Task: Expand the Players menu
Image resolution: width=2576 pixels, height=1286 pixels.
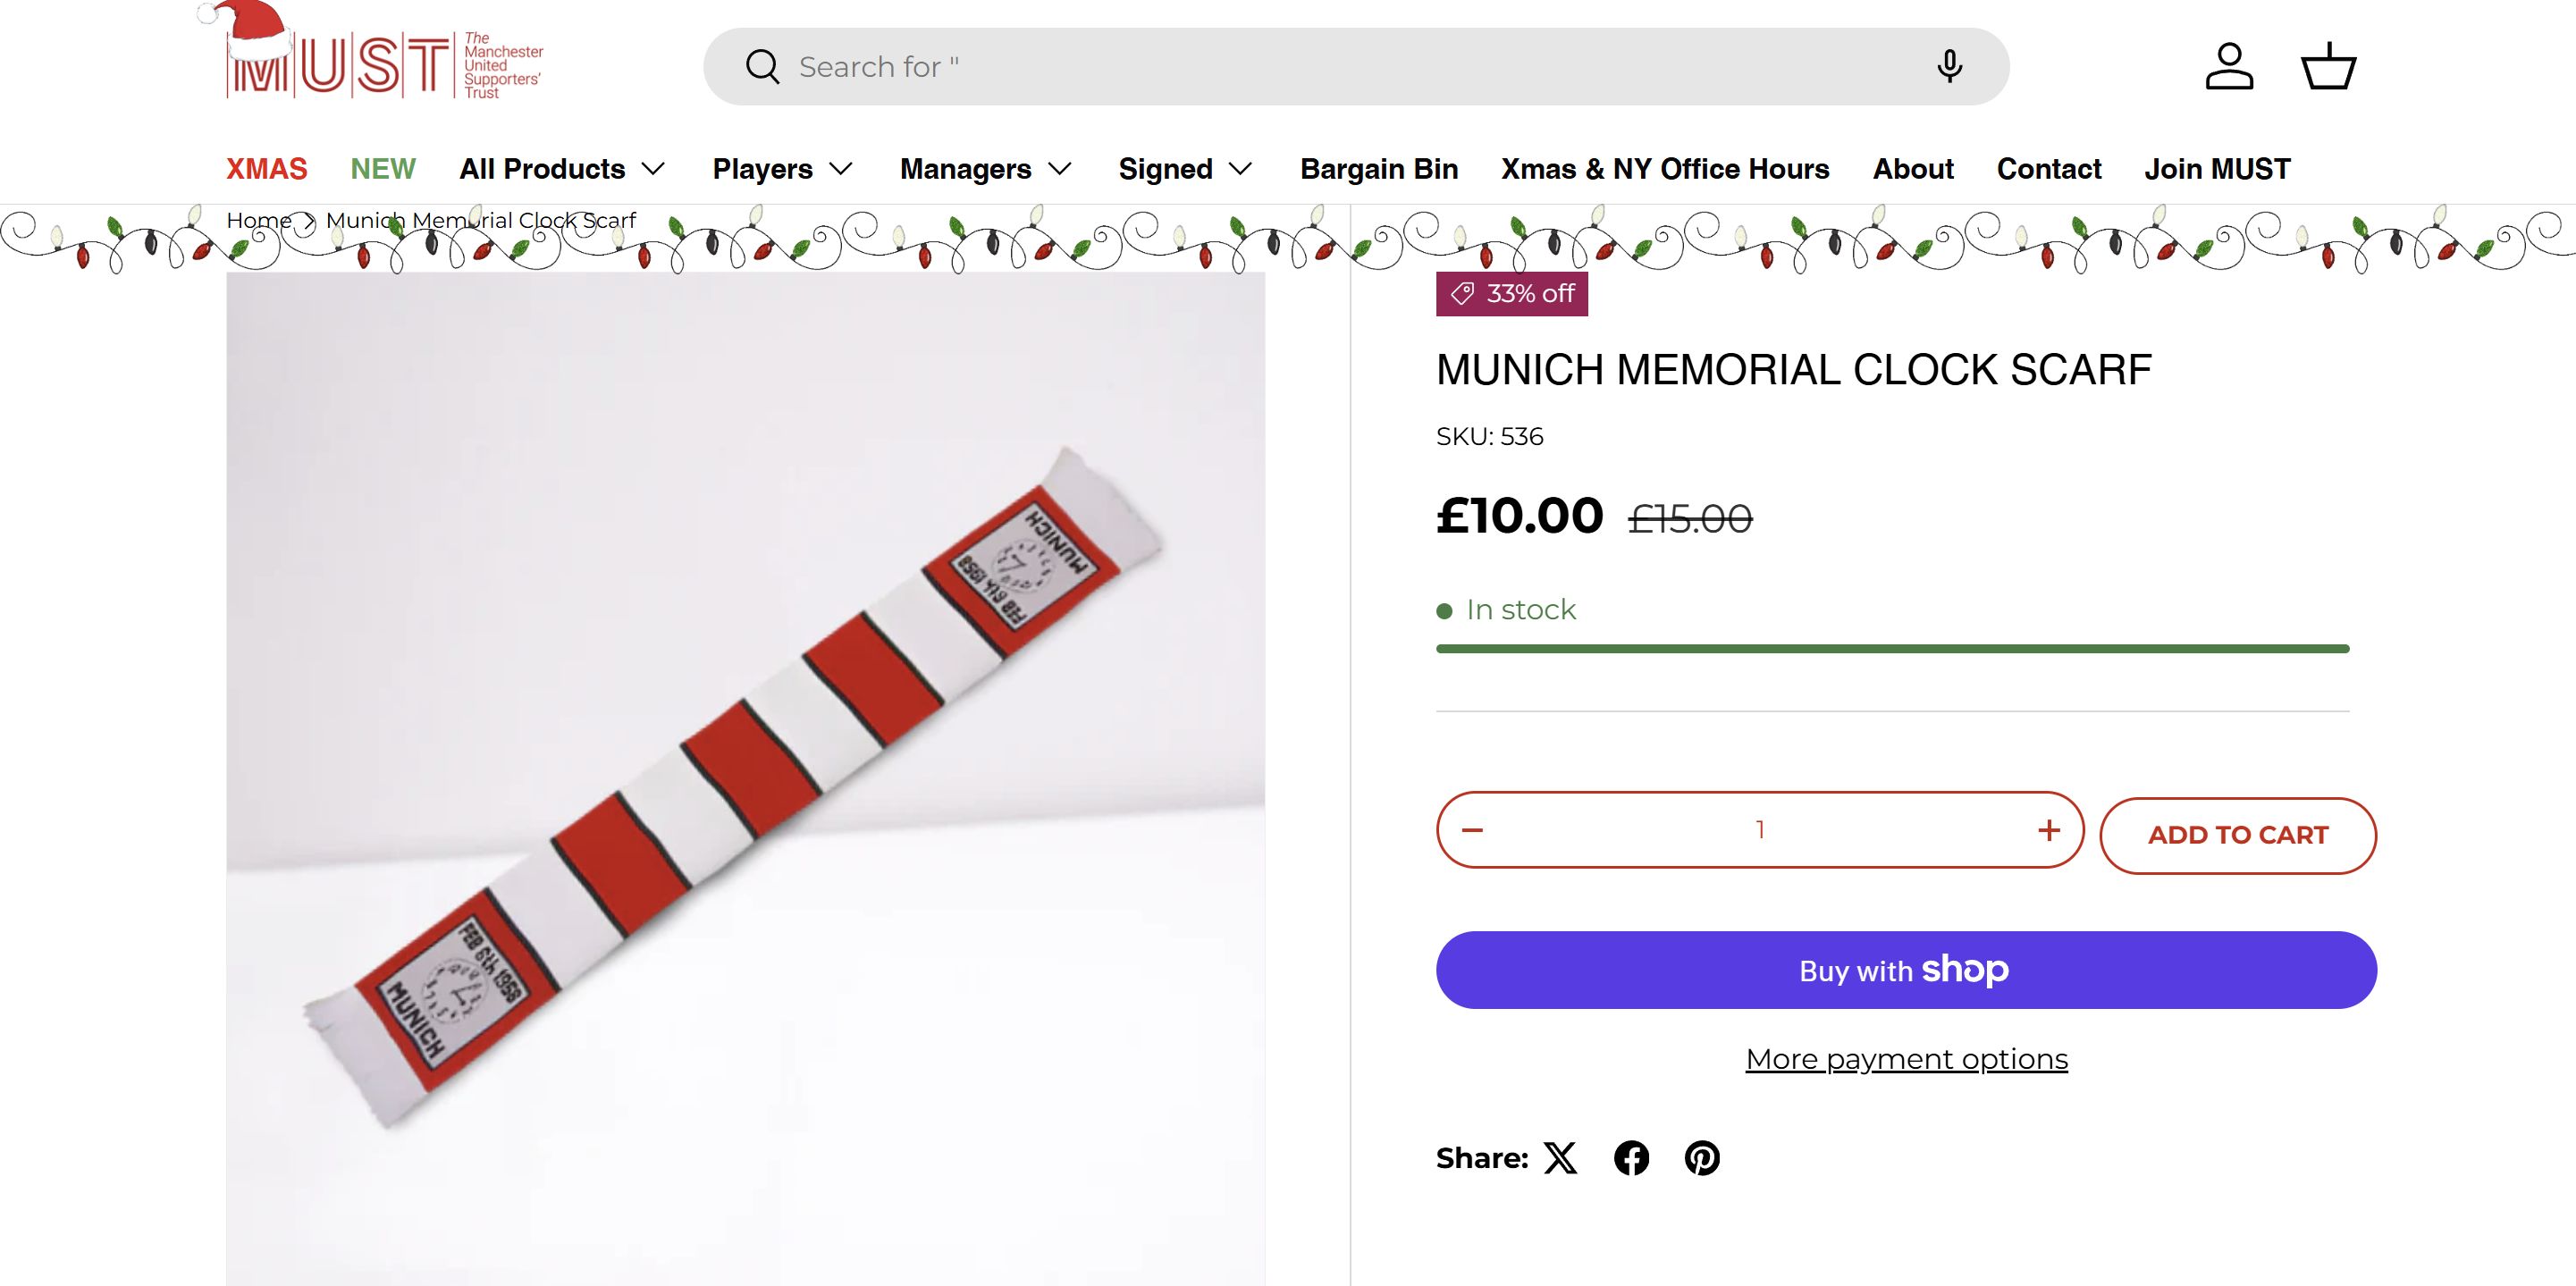Action: [x=782, y=169]
